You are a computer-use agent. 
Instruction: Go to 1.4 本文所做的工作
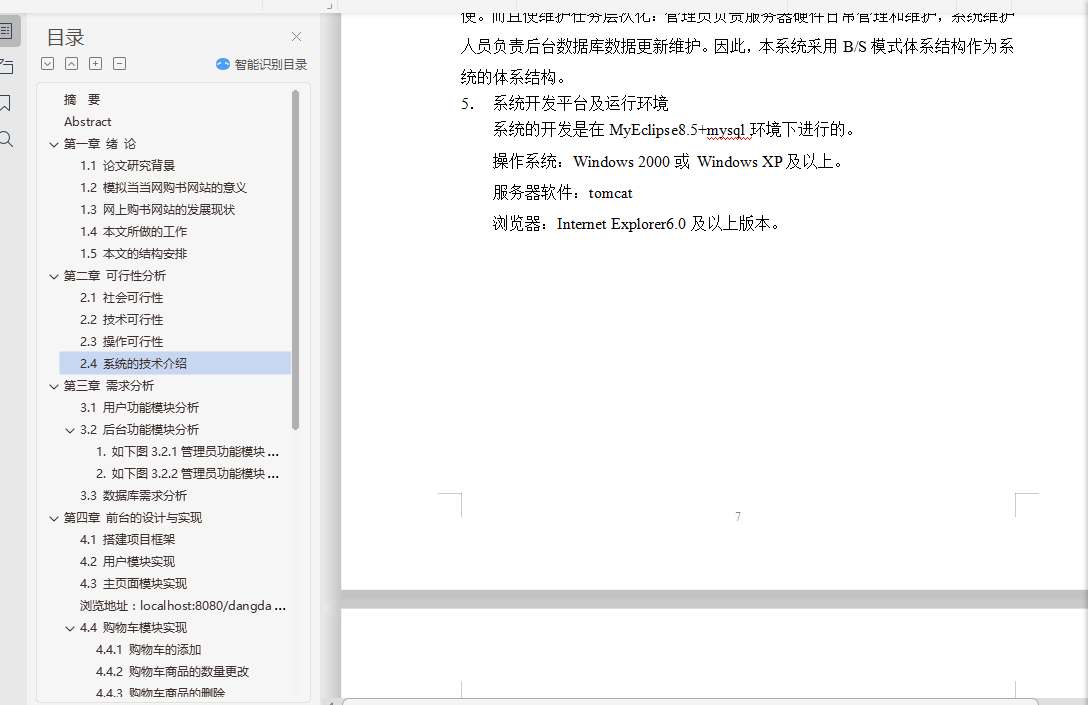coord(133,232)
